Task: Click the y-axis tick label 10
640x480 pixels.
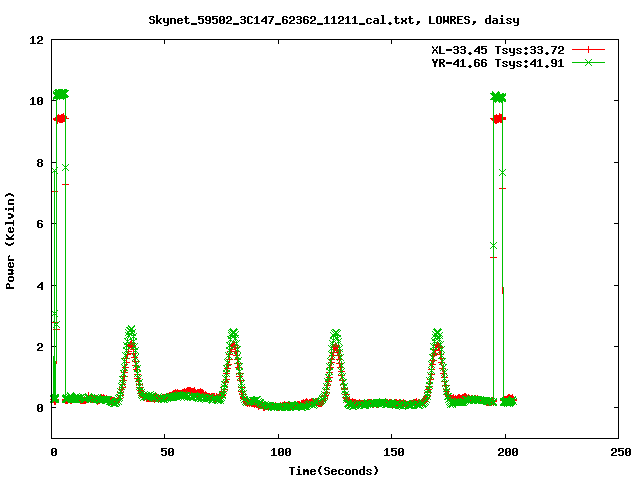Action: tap(36, 101)
